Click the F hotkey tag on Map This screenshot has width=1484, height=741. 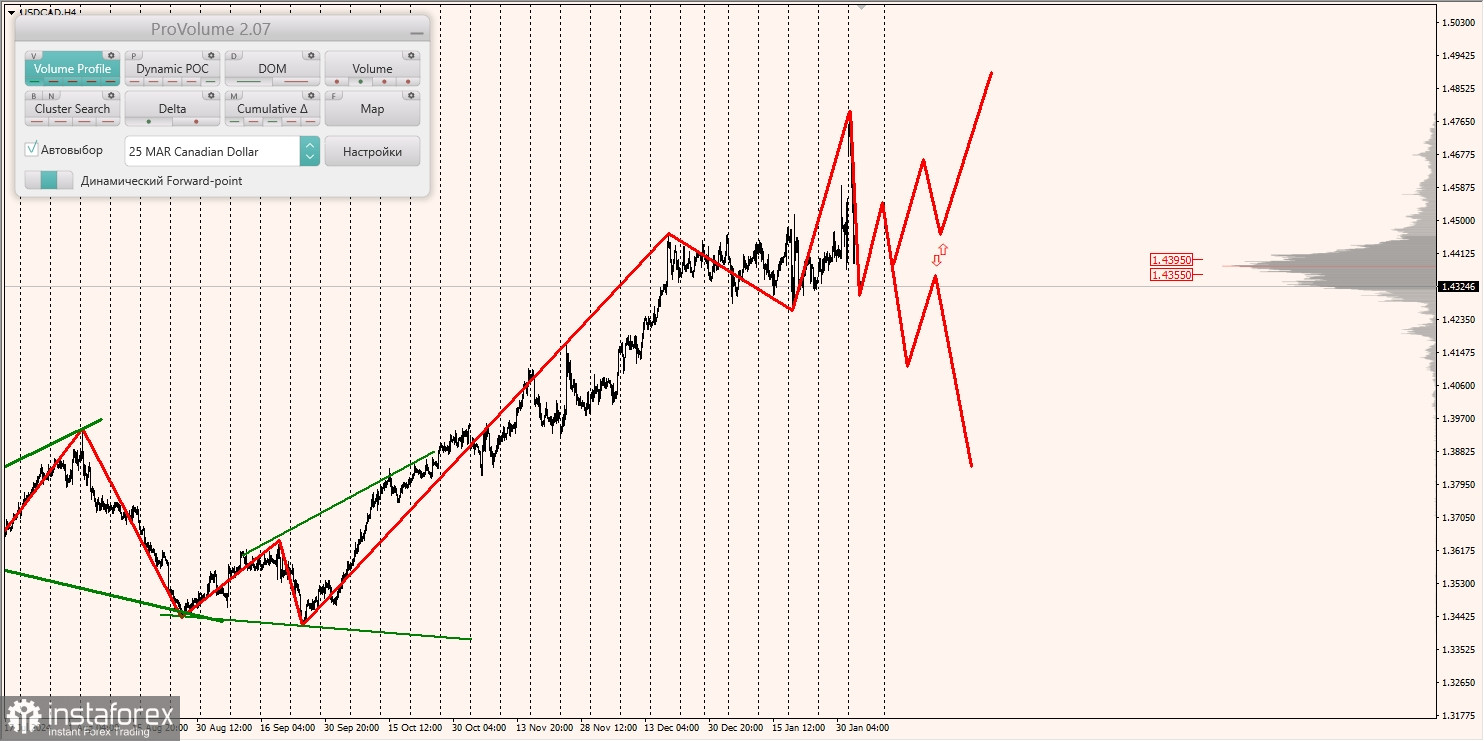334,96
